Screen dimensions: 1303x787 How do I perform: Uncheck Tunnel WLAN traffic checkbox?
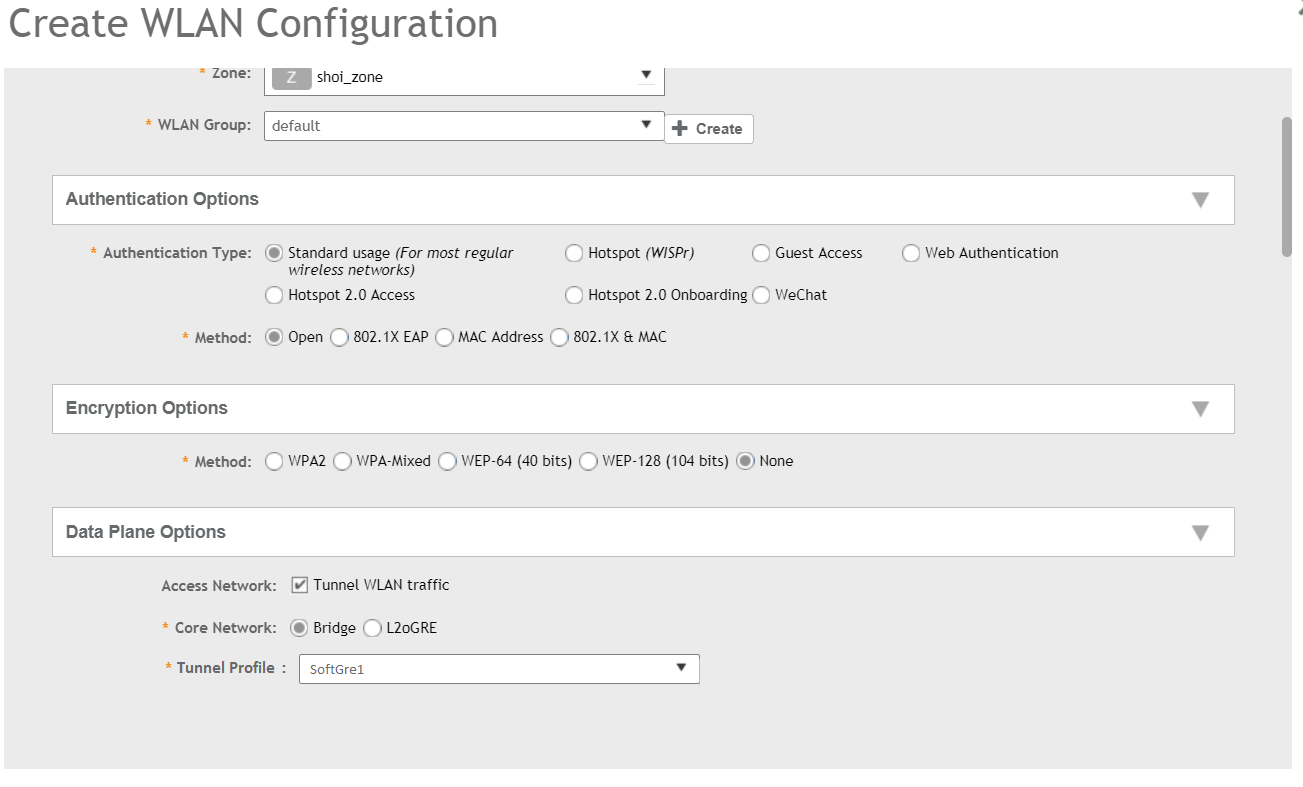pyautogui.click(x=299, y=585)
